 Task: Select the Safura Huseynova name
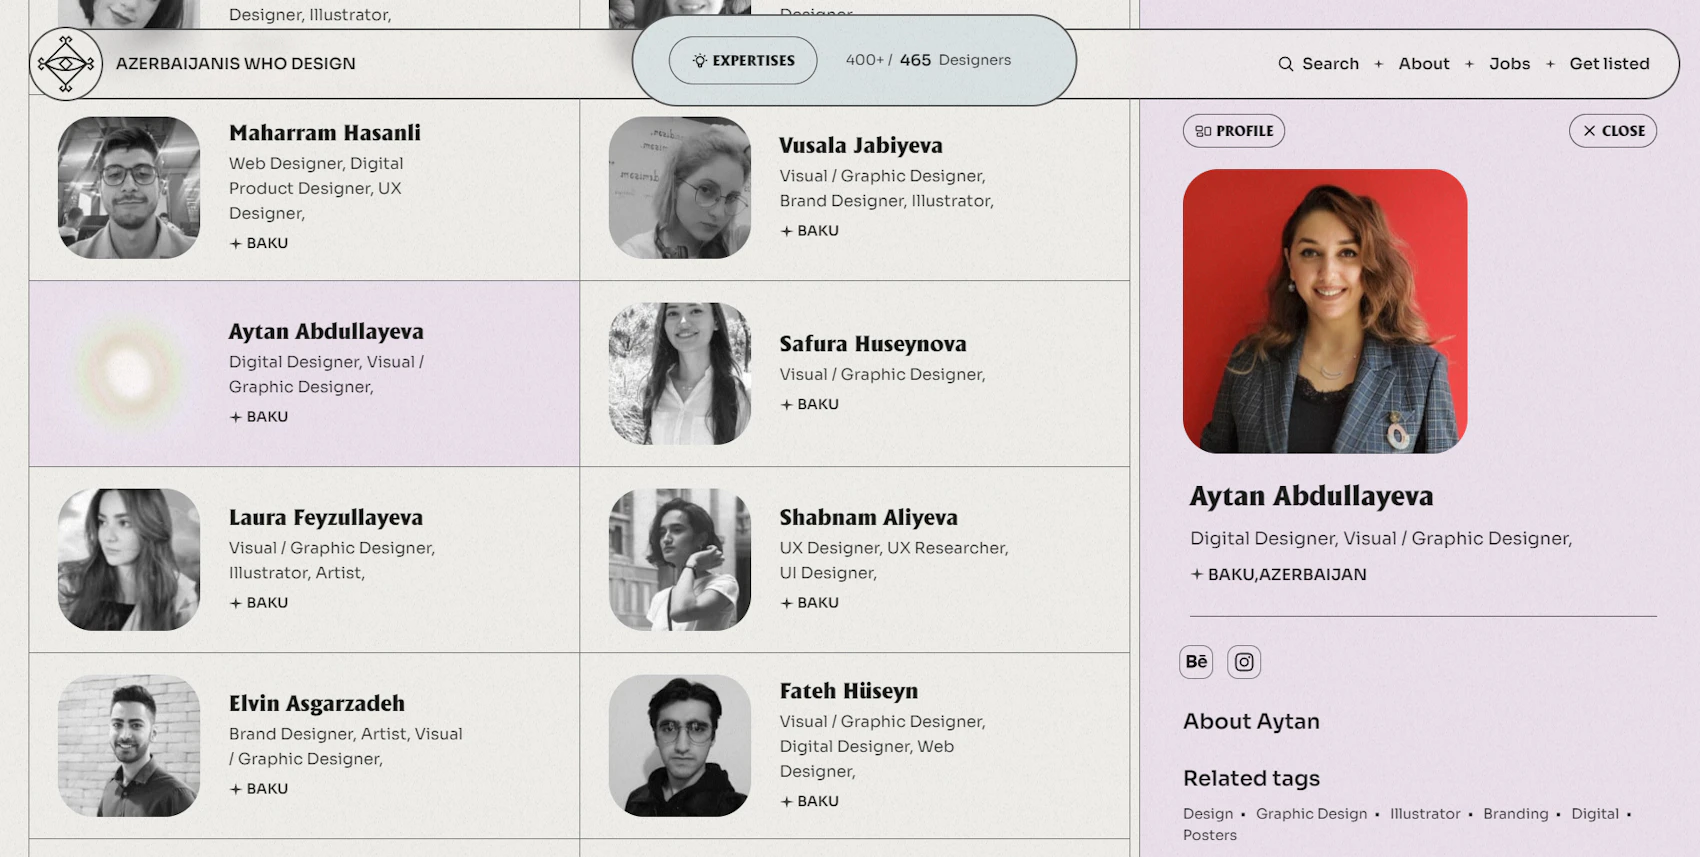(x=873, y=344)
